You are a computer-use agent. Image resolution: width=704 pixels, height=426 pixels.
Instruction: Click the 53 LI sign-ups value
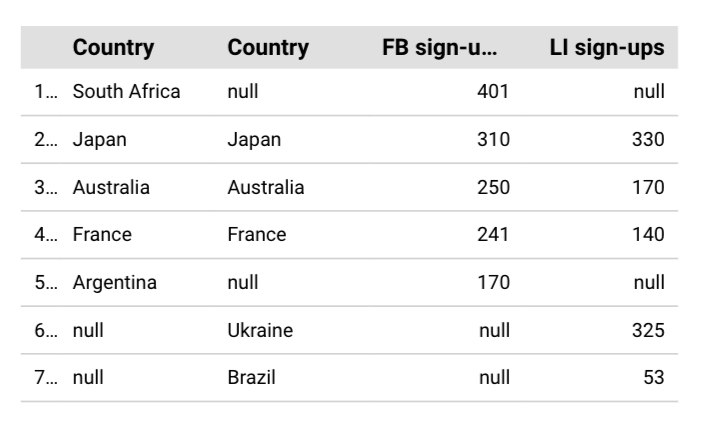coord(654,378)
